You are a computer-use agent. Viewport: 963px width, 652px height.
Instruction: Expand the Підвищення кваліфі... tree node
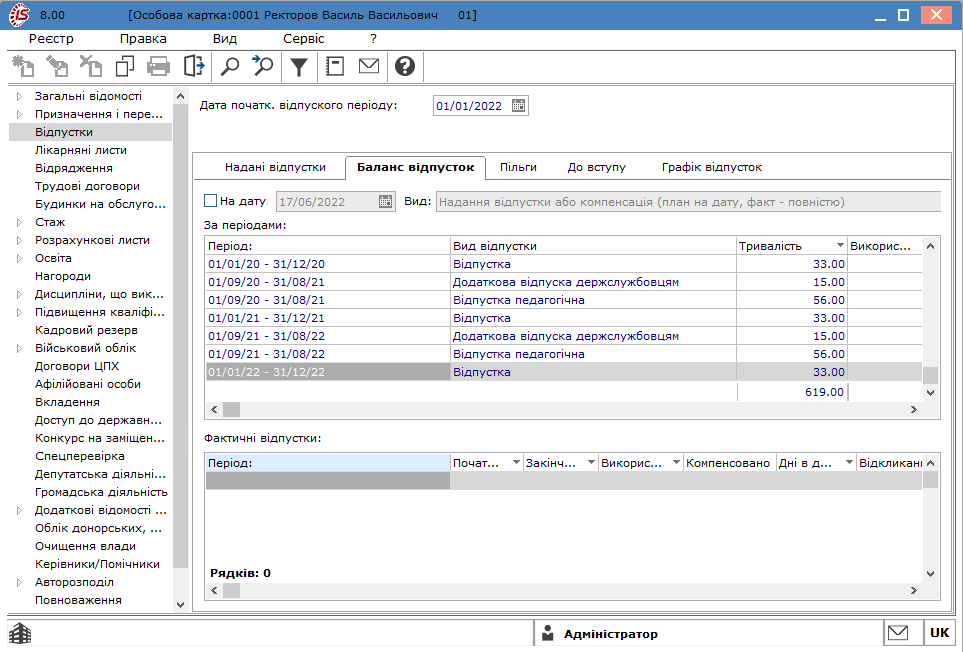click(20, 312)
